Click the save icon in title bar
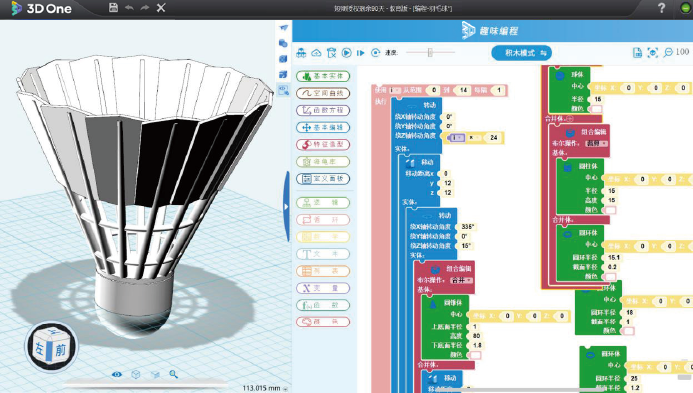The height and width of the screenshot is (393, 693). click(x=114, y=8)
